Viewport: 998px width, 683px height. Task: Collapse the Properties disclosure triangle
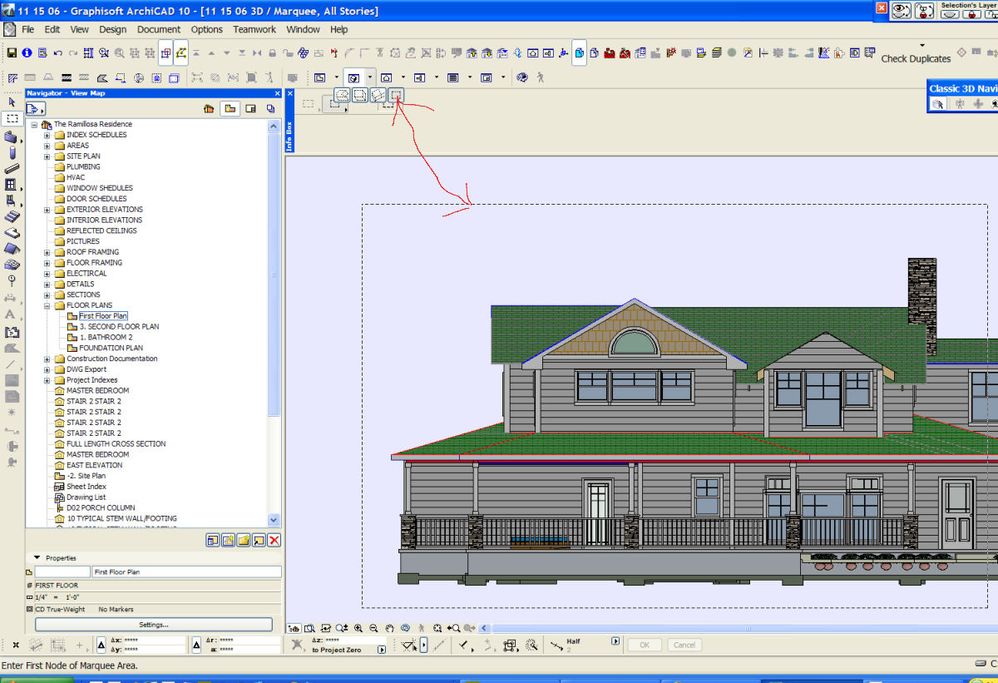pyautogui.click(x=37, y=558)
